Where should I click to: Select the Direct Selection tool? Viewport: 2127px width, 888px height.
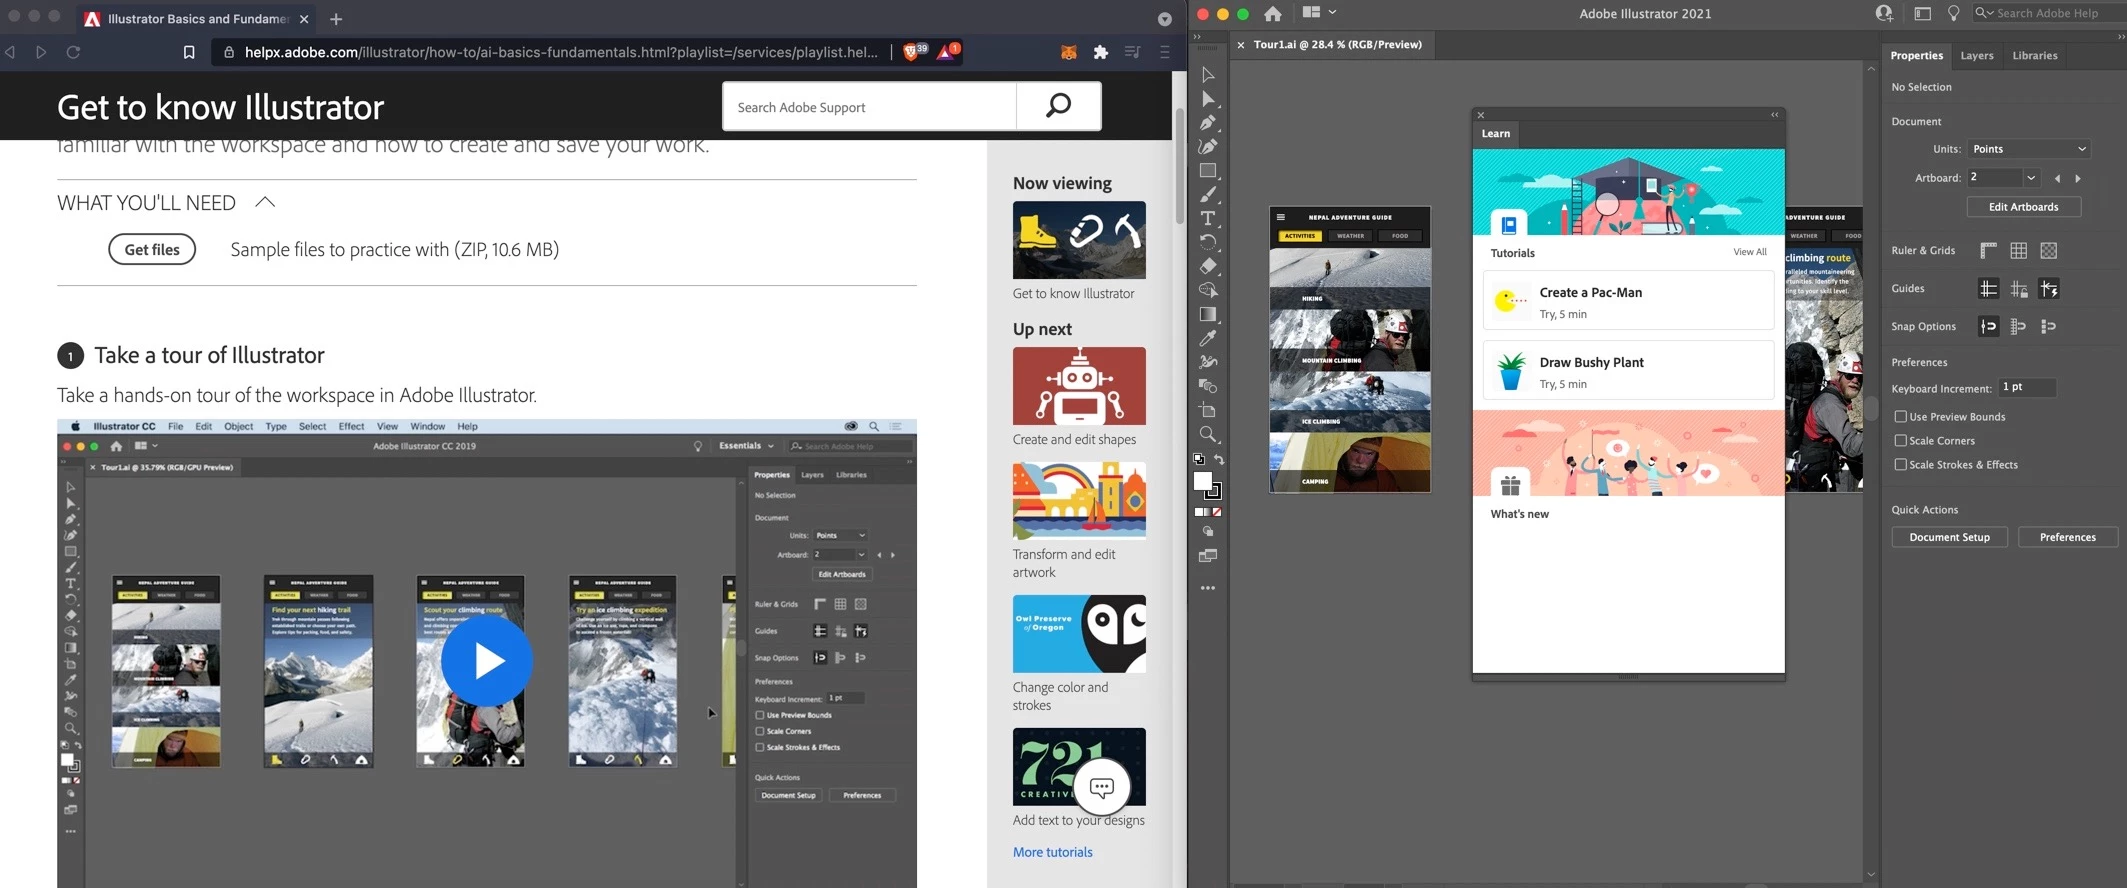1208,99
